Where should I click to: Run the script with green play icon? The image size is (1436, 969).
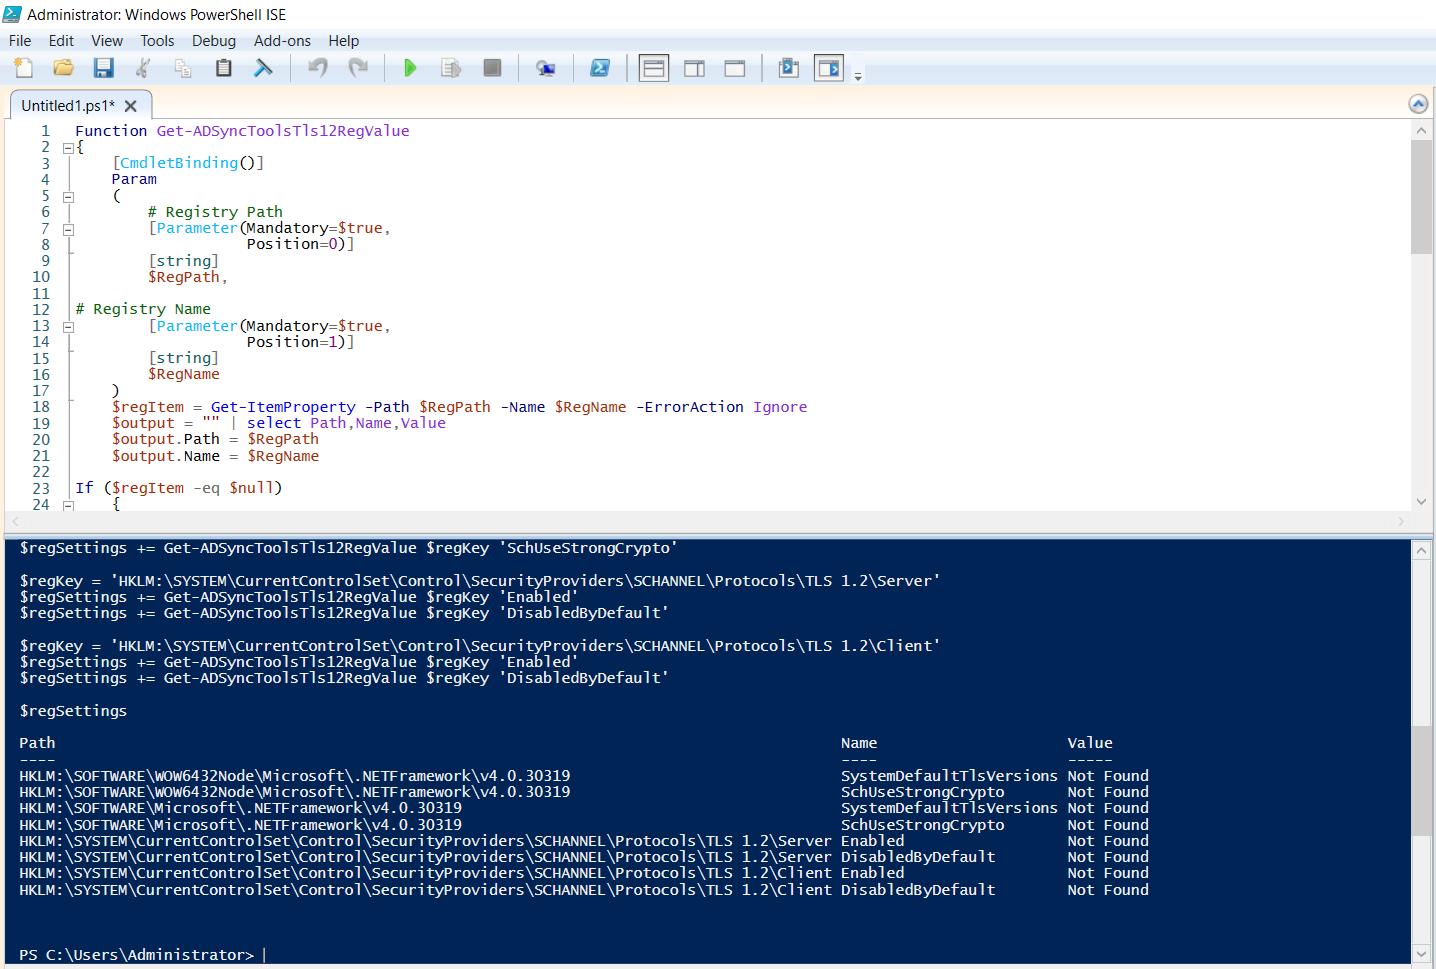pyautogui.click(x=410, y=68)
